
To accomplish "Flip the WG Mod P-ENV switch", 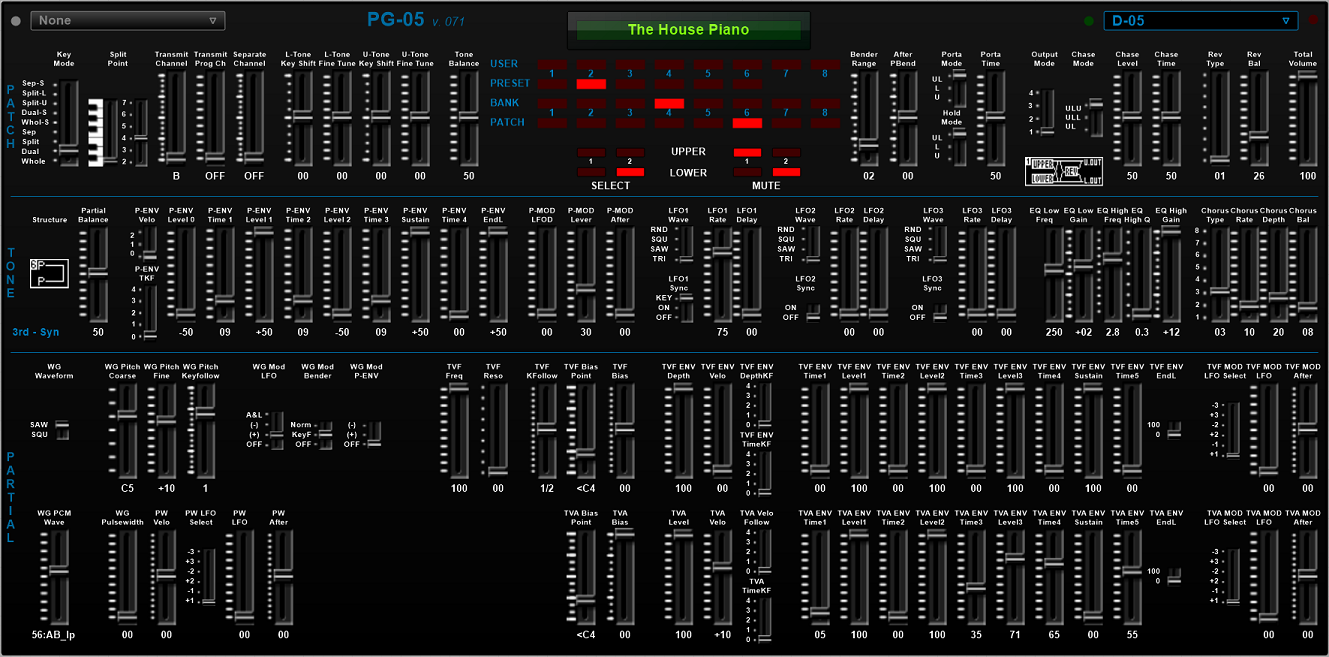I will coord(373,434).
